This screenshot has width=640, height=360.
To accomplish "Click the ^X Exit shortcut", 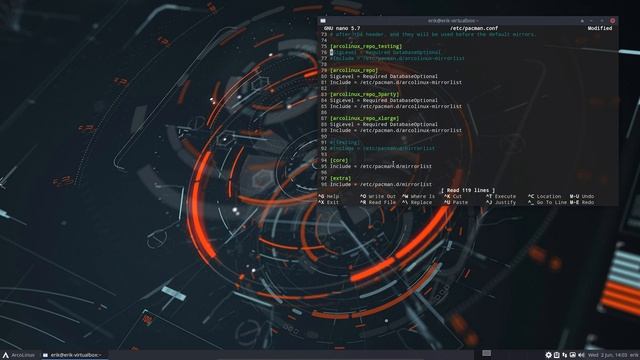I will coord(329,202).
